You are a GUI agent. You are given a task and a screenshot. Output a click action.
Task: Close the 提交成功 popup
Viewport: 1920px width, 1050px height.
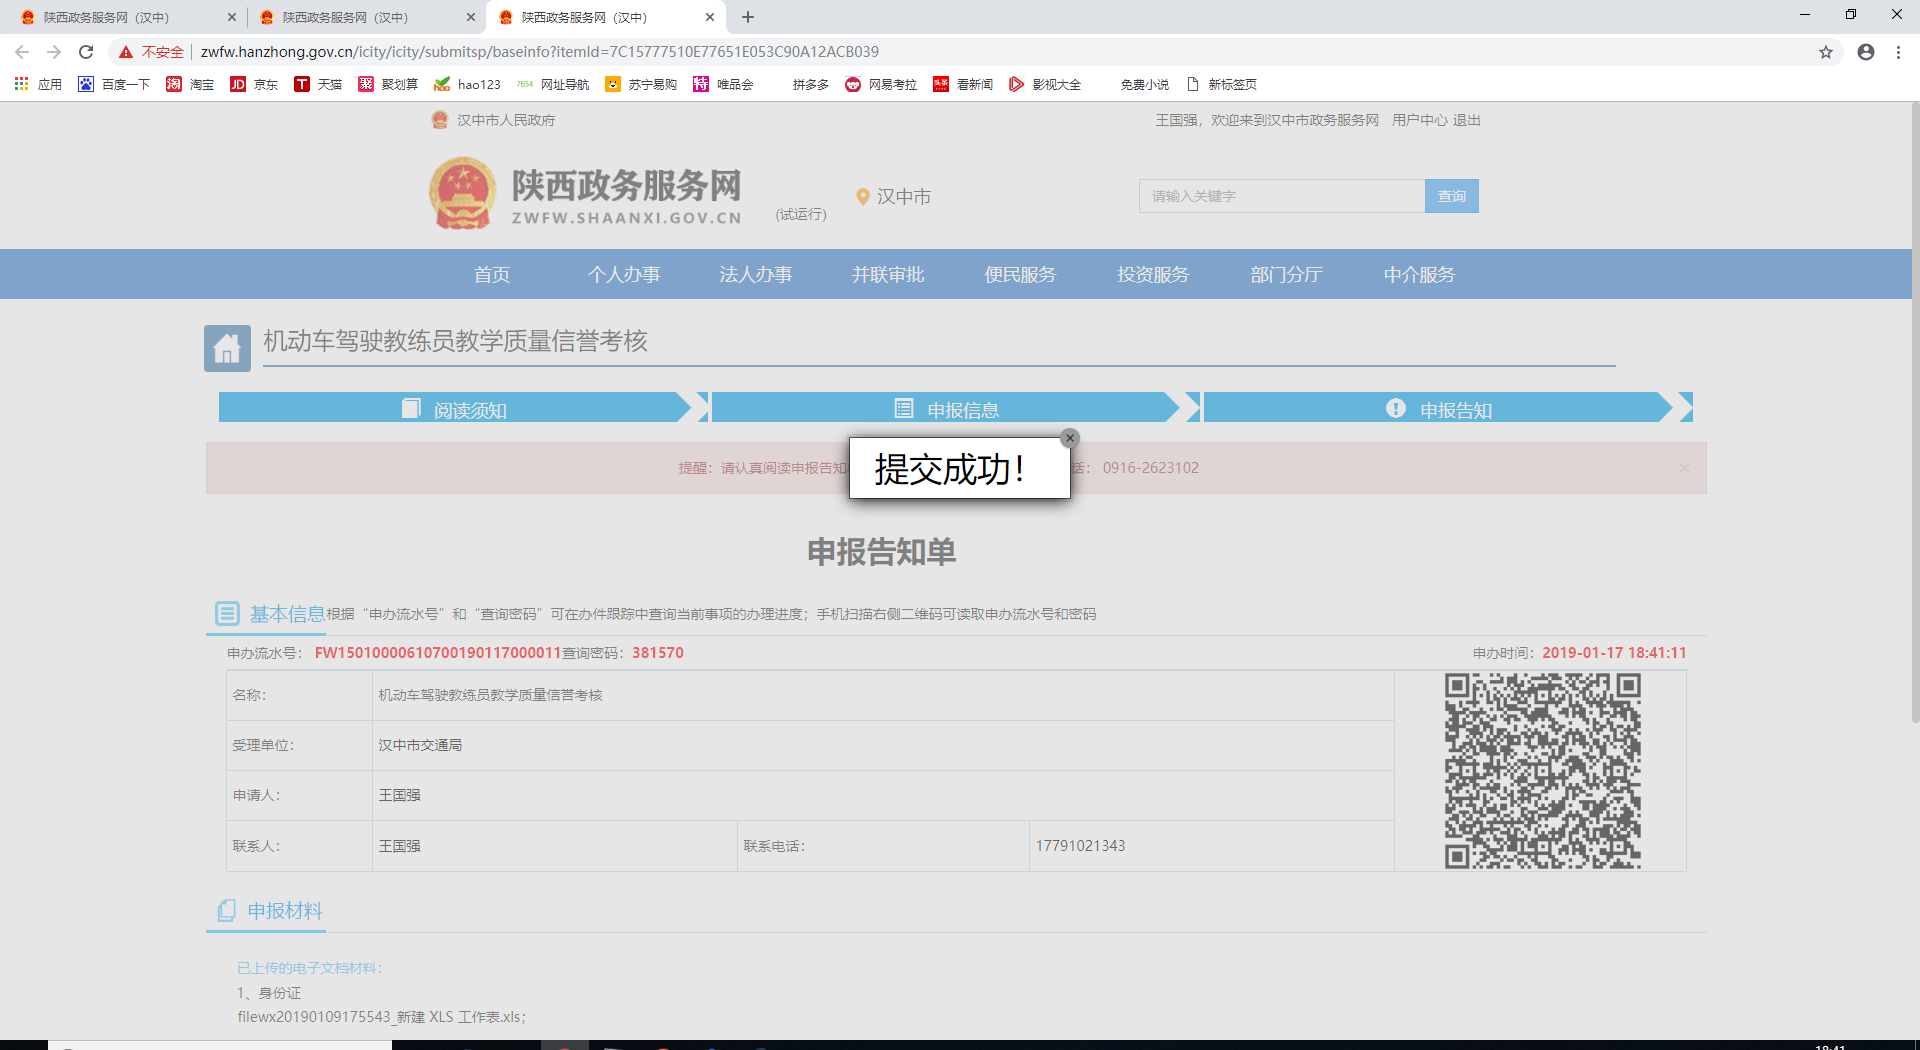[x=1069, y=437]
